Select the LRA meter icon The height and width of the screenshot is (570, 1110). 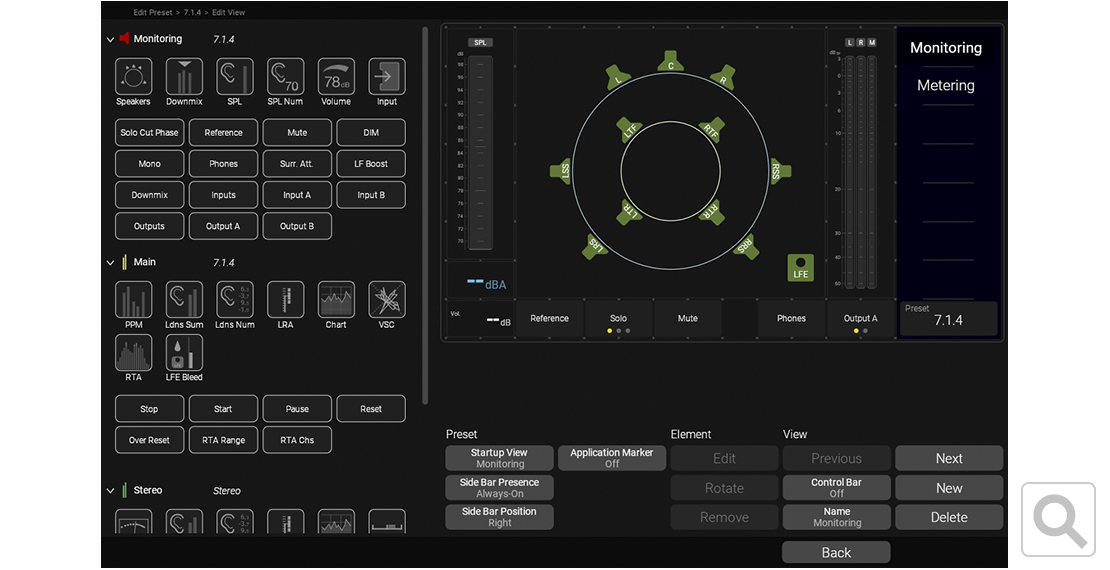click(x=285, y=300)
